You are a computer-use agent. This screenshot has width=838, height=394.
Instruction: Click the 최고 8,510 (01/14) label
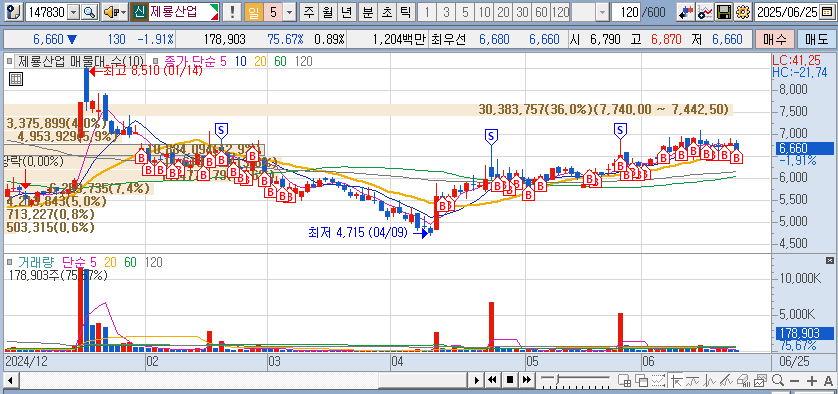pos(152,70)
